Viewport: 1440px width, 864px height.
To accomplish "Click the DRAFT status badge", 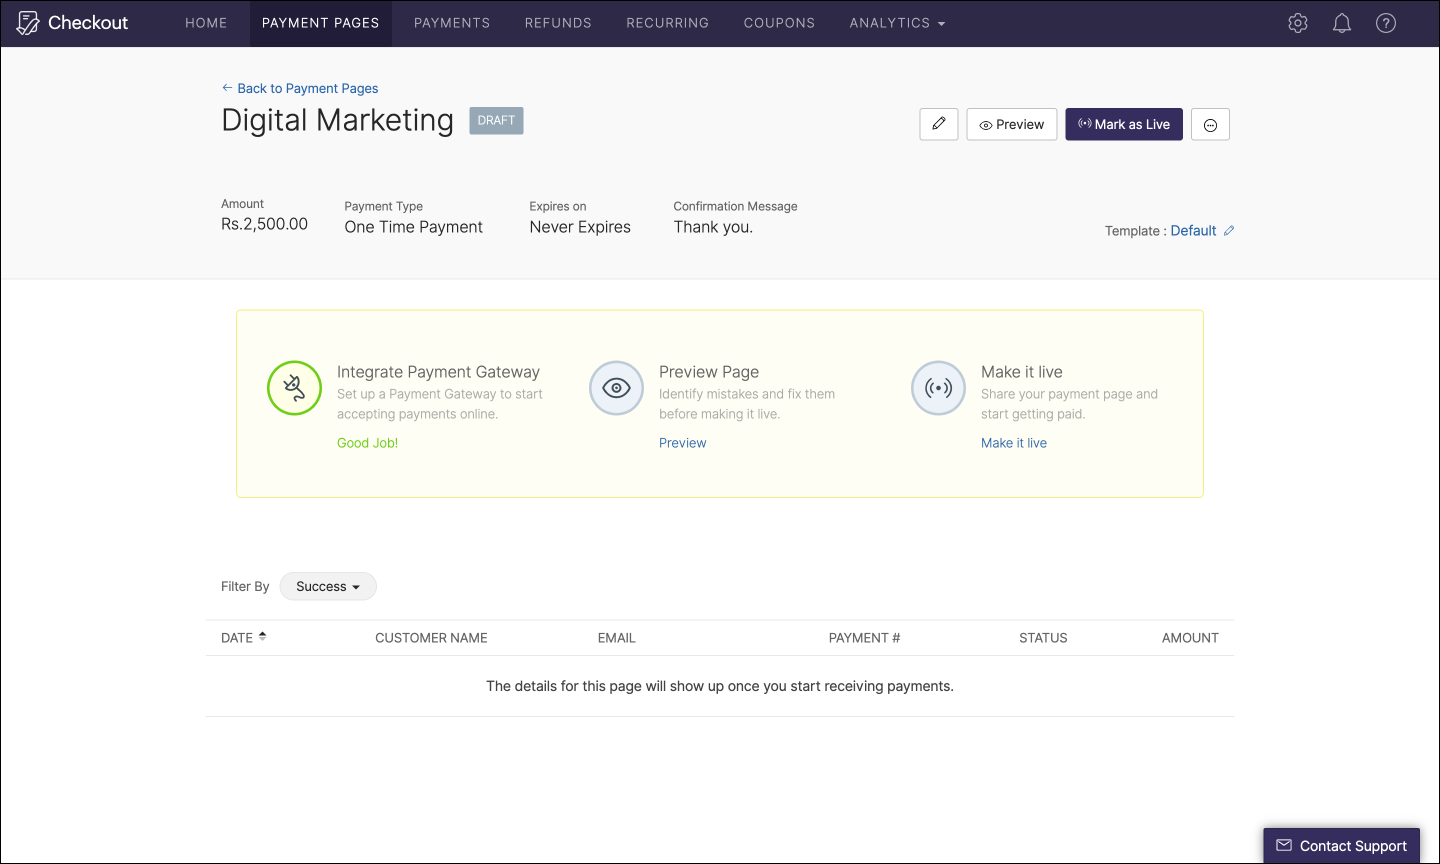I will click(x=496, y=120).
